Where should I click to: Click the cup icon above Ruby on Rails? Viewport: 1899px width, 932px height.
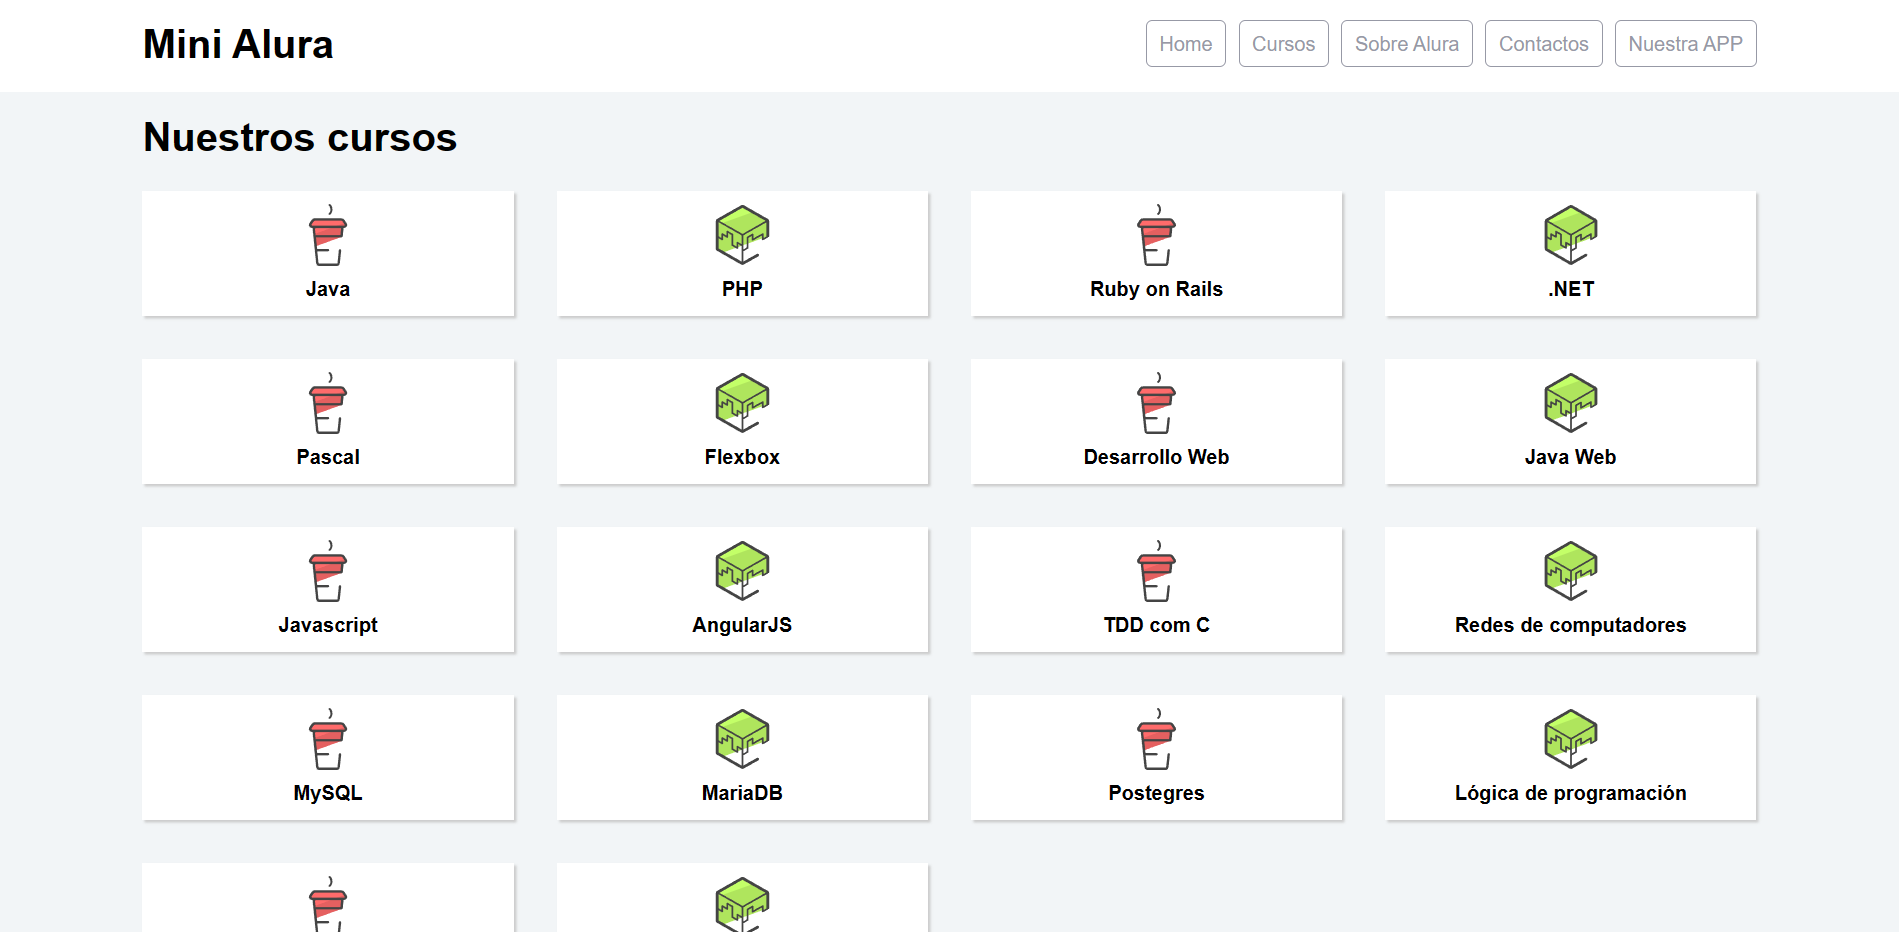[1156, 235]
